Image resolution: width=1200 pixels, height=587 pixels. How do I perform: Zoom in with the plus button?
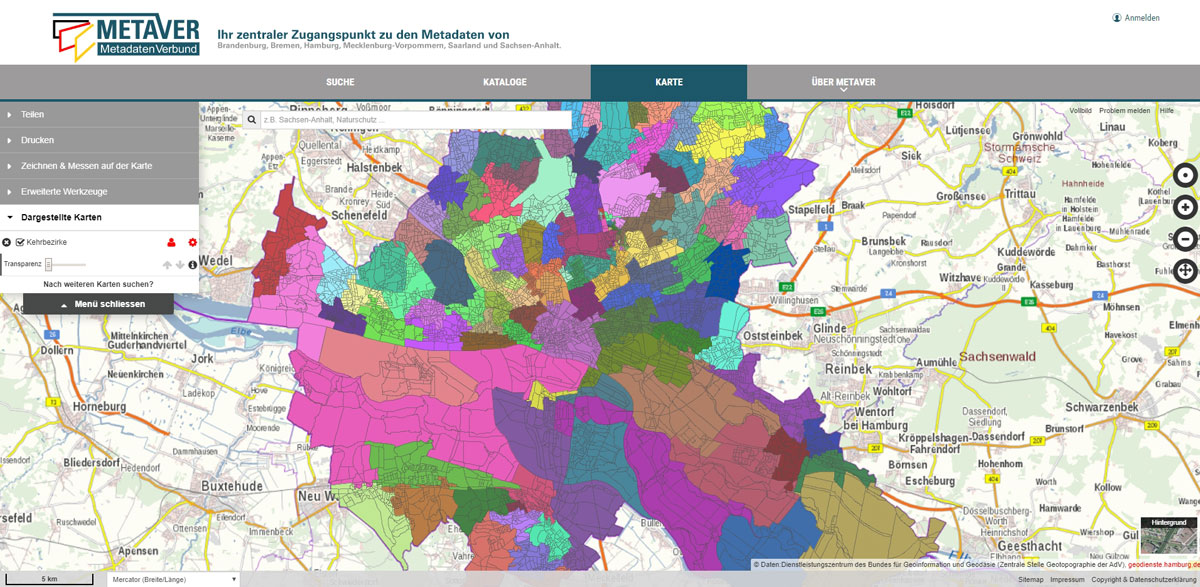click(1185, 207)
